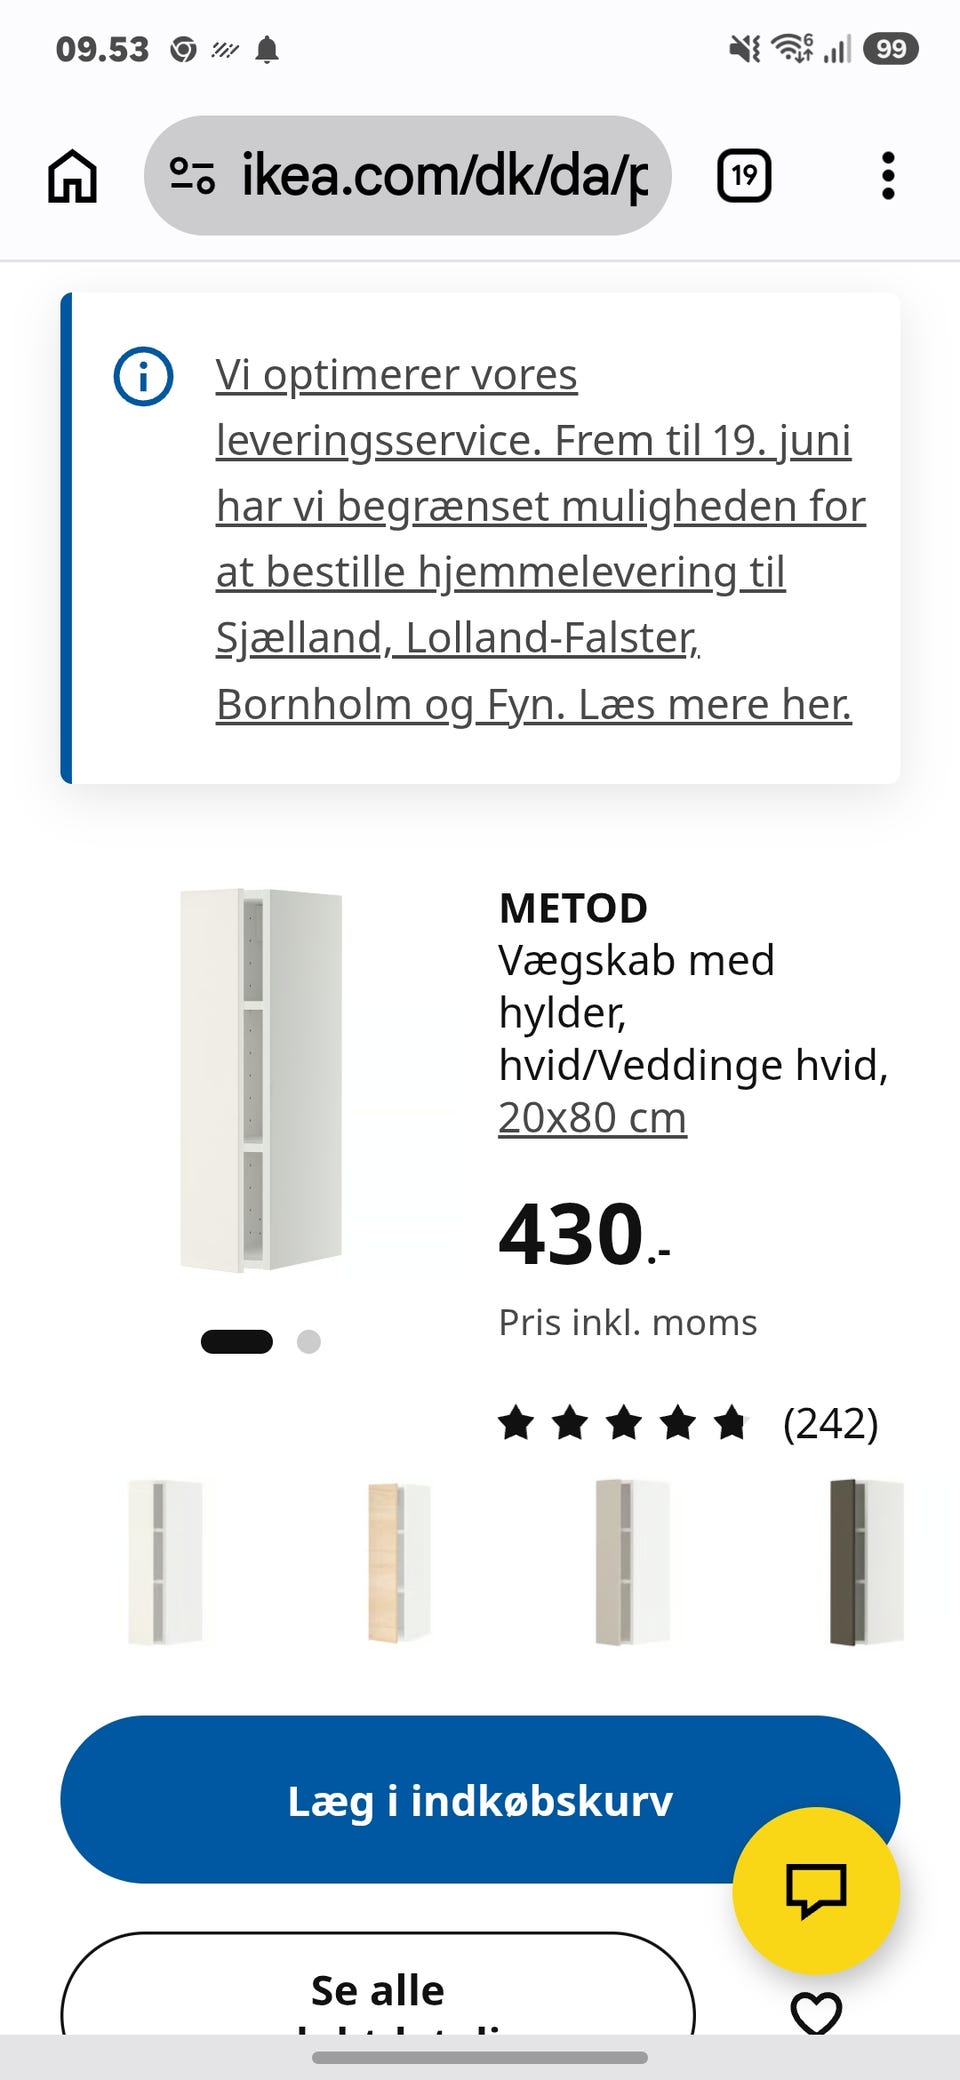Open the tab switcher showing 19 tabs
960x2080 pixels.
coord(744,176)
